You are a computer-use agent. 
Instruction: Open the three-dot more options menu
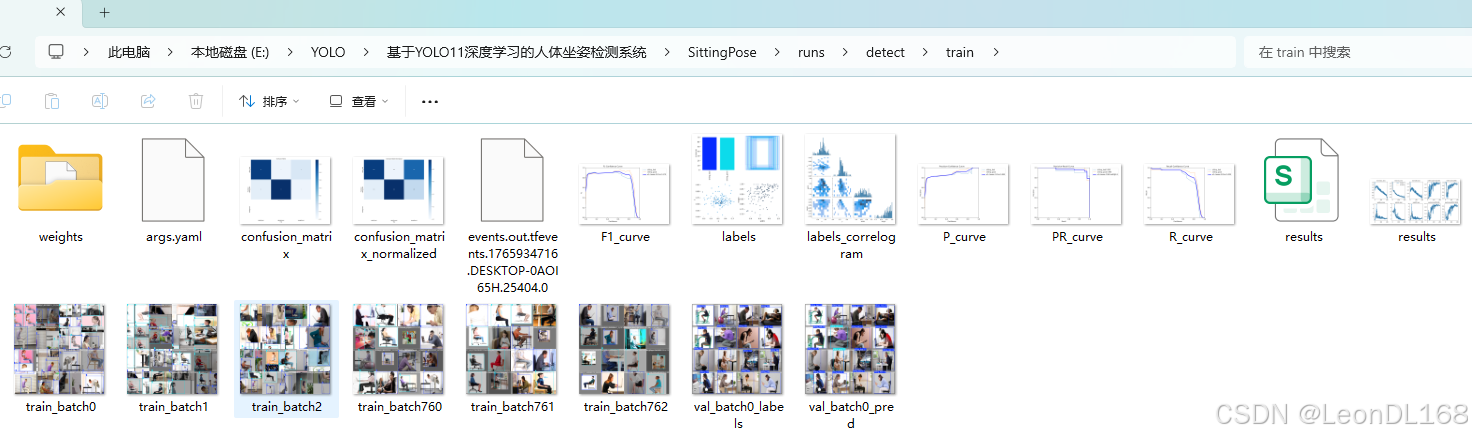click(x=430, y=101)
